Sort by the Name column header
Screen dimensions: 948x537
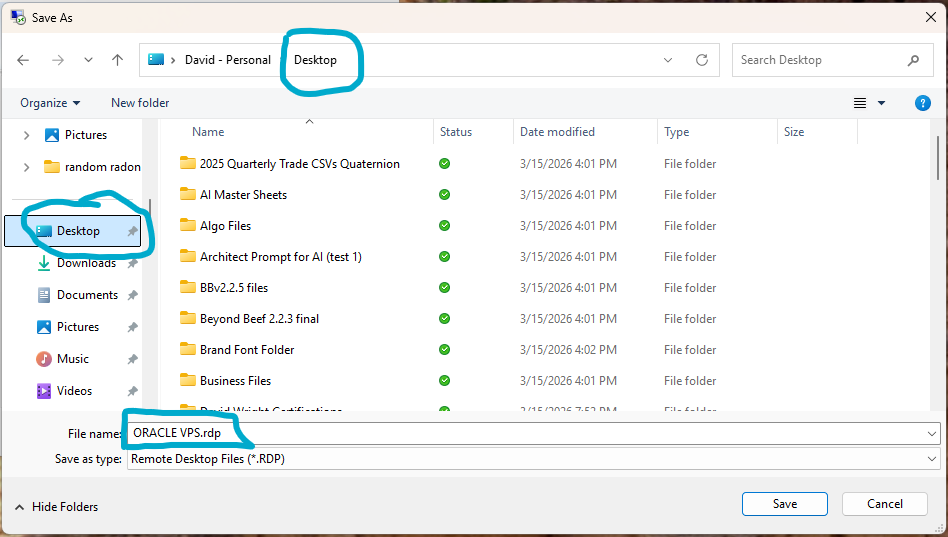[x=208, y=132]
